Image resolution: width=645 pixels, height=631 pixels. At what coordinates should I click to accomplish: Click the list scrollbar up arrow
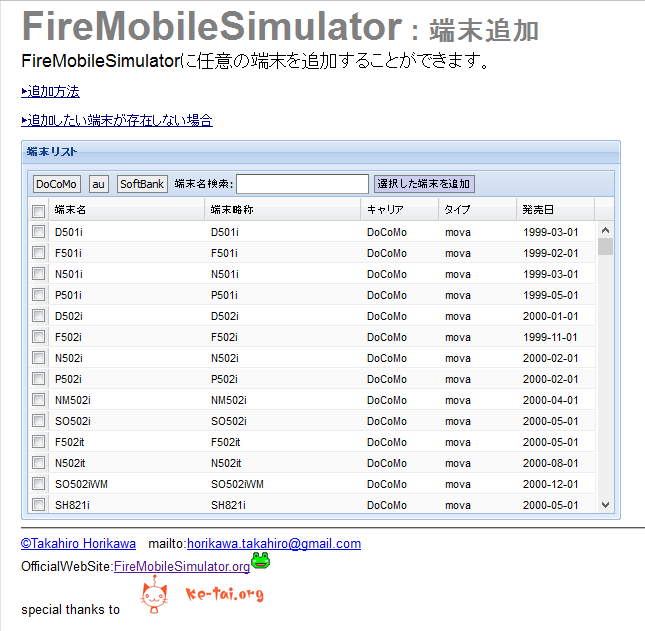tap(605, 230)
